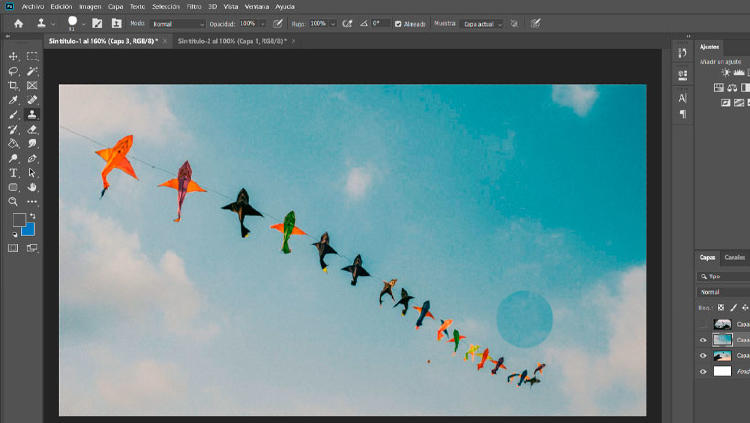Lock transparent pixels on layer
Screen dimensions: 750x423
tap(721, 308)
